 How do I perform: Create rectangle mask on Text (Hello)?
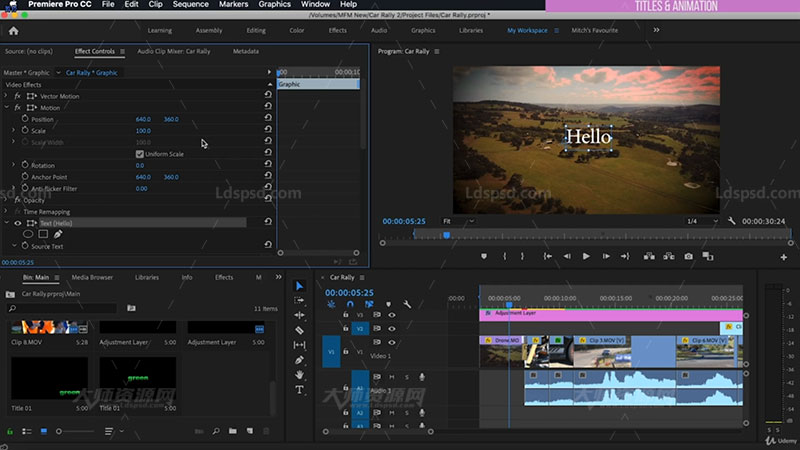tap(43, 234)
